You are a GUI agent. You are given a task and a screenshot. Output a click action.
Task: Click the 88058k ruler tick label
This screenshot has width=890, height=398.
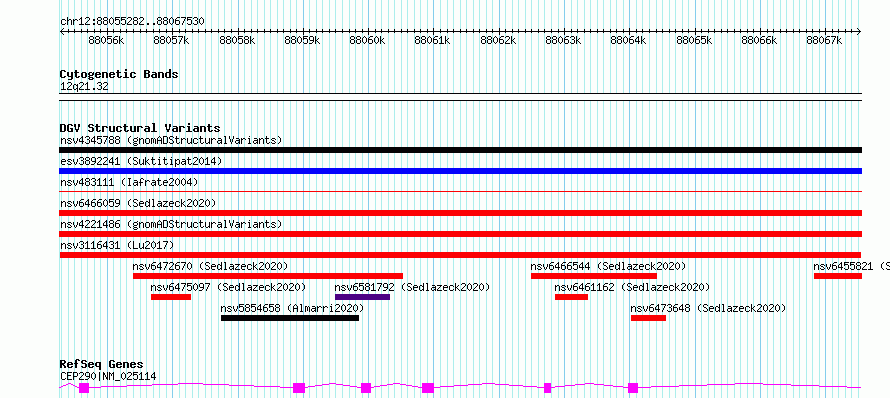237,40
